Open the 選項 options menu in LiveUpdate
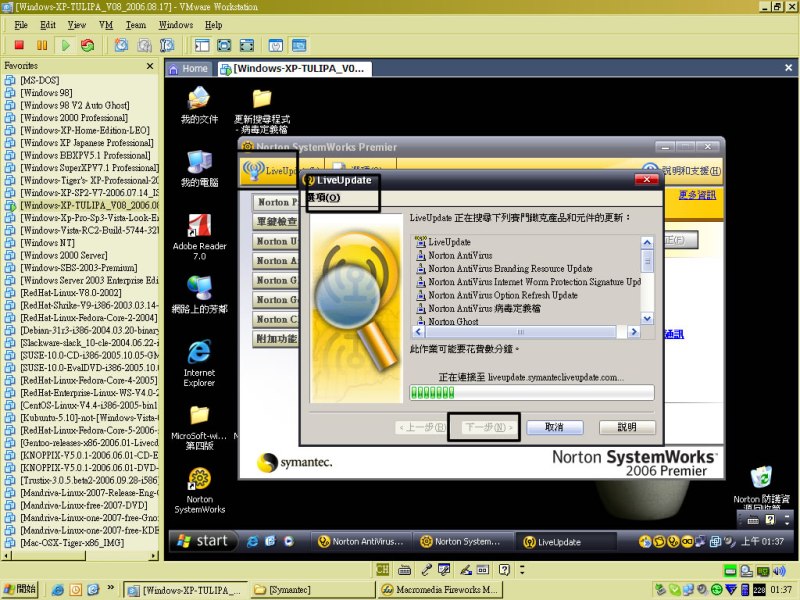Image resolution: width=800 pixels, height=600 pixels. coord(324,198)
